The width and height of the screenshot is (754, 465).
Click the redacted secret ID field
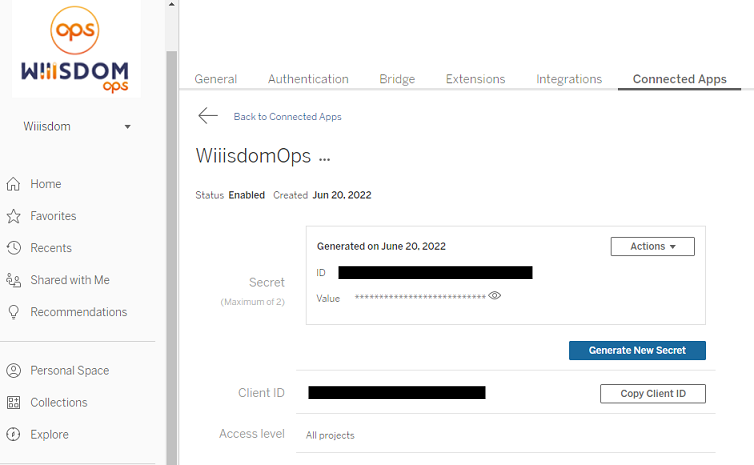click(435, 273)
